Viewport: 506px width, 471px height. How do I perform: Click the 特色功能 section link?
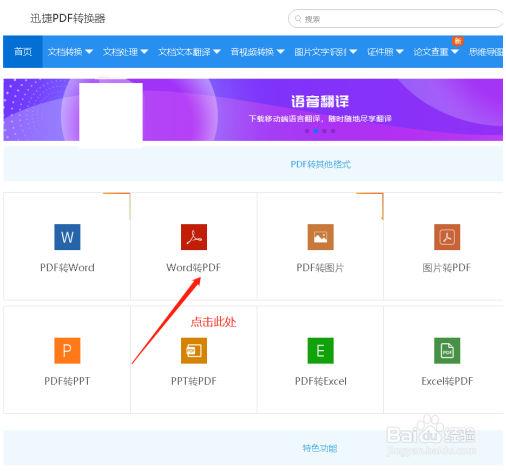coord(320,448)
